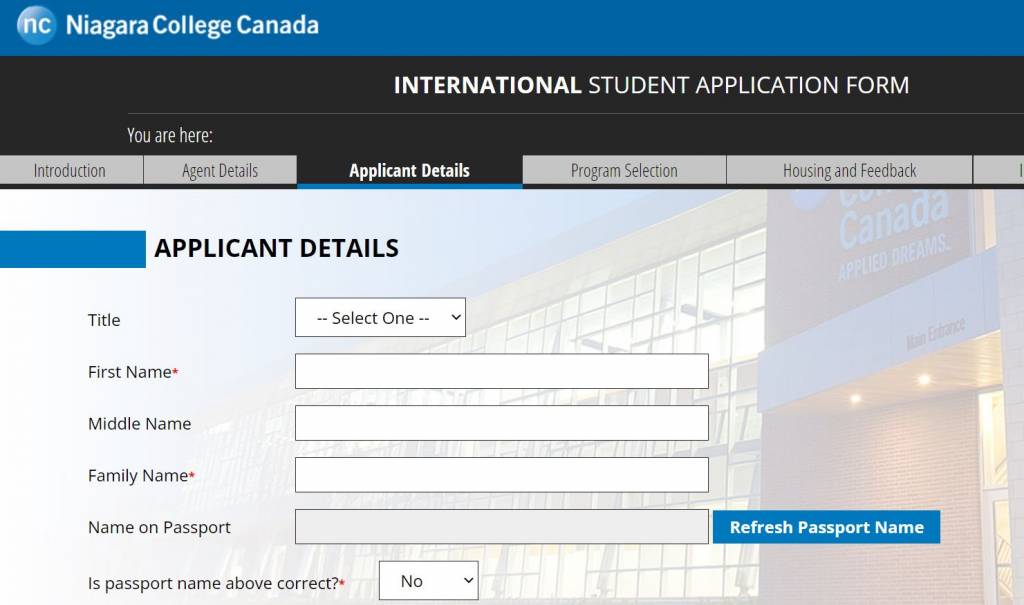Focus the First Name input field
This screenshot has width=1024, height=605.
(501, 371)
